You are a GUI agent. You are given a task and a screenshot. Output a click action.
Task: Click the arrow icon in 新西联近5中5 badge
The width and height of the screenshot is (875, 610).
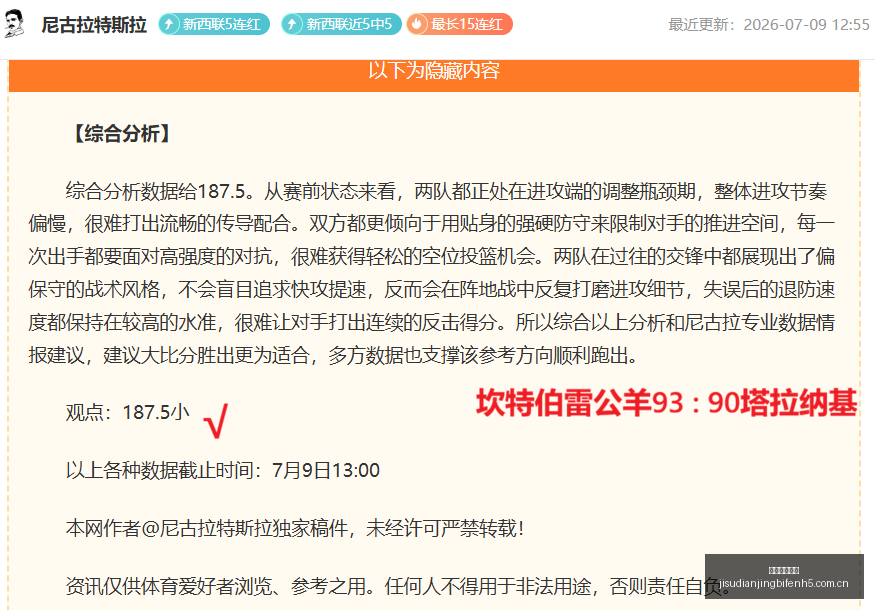coord(291,24)
